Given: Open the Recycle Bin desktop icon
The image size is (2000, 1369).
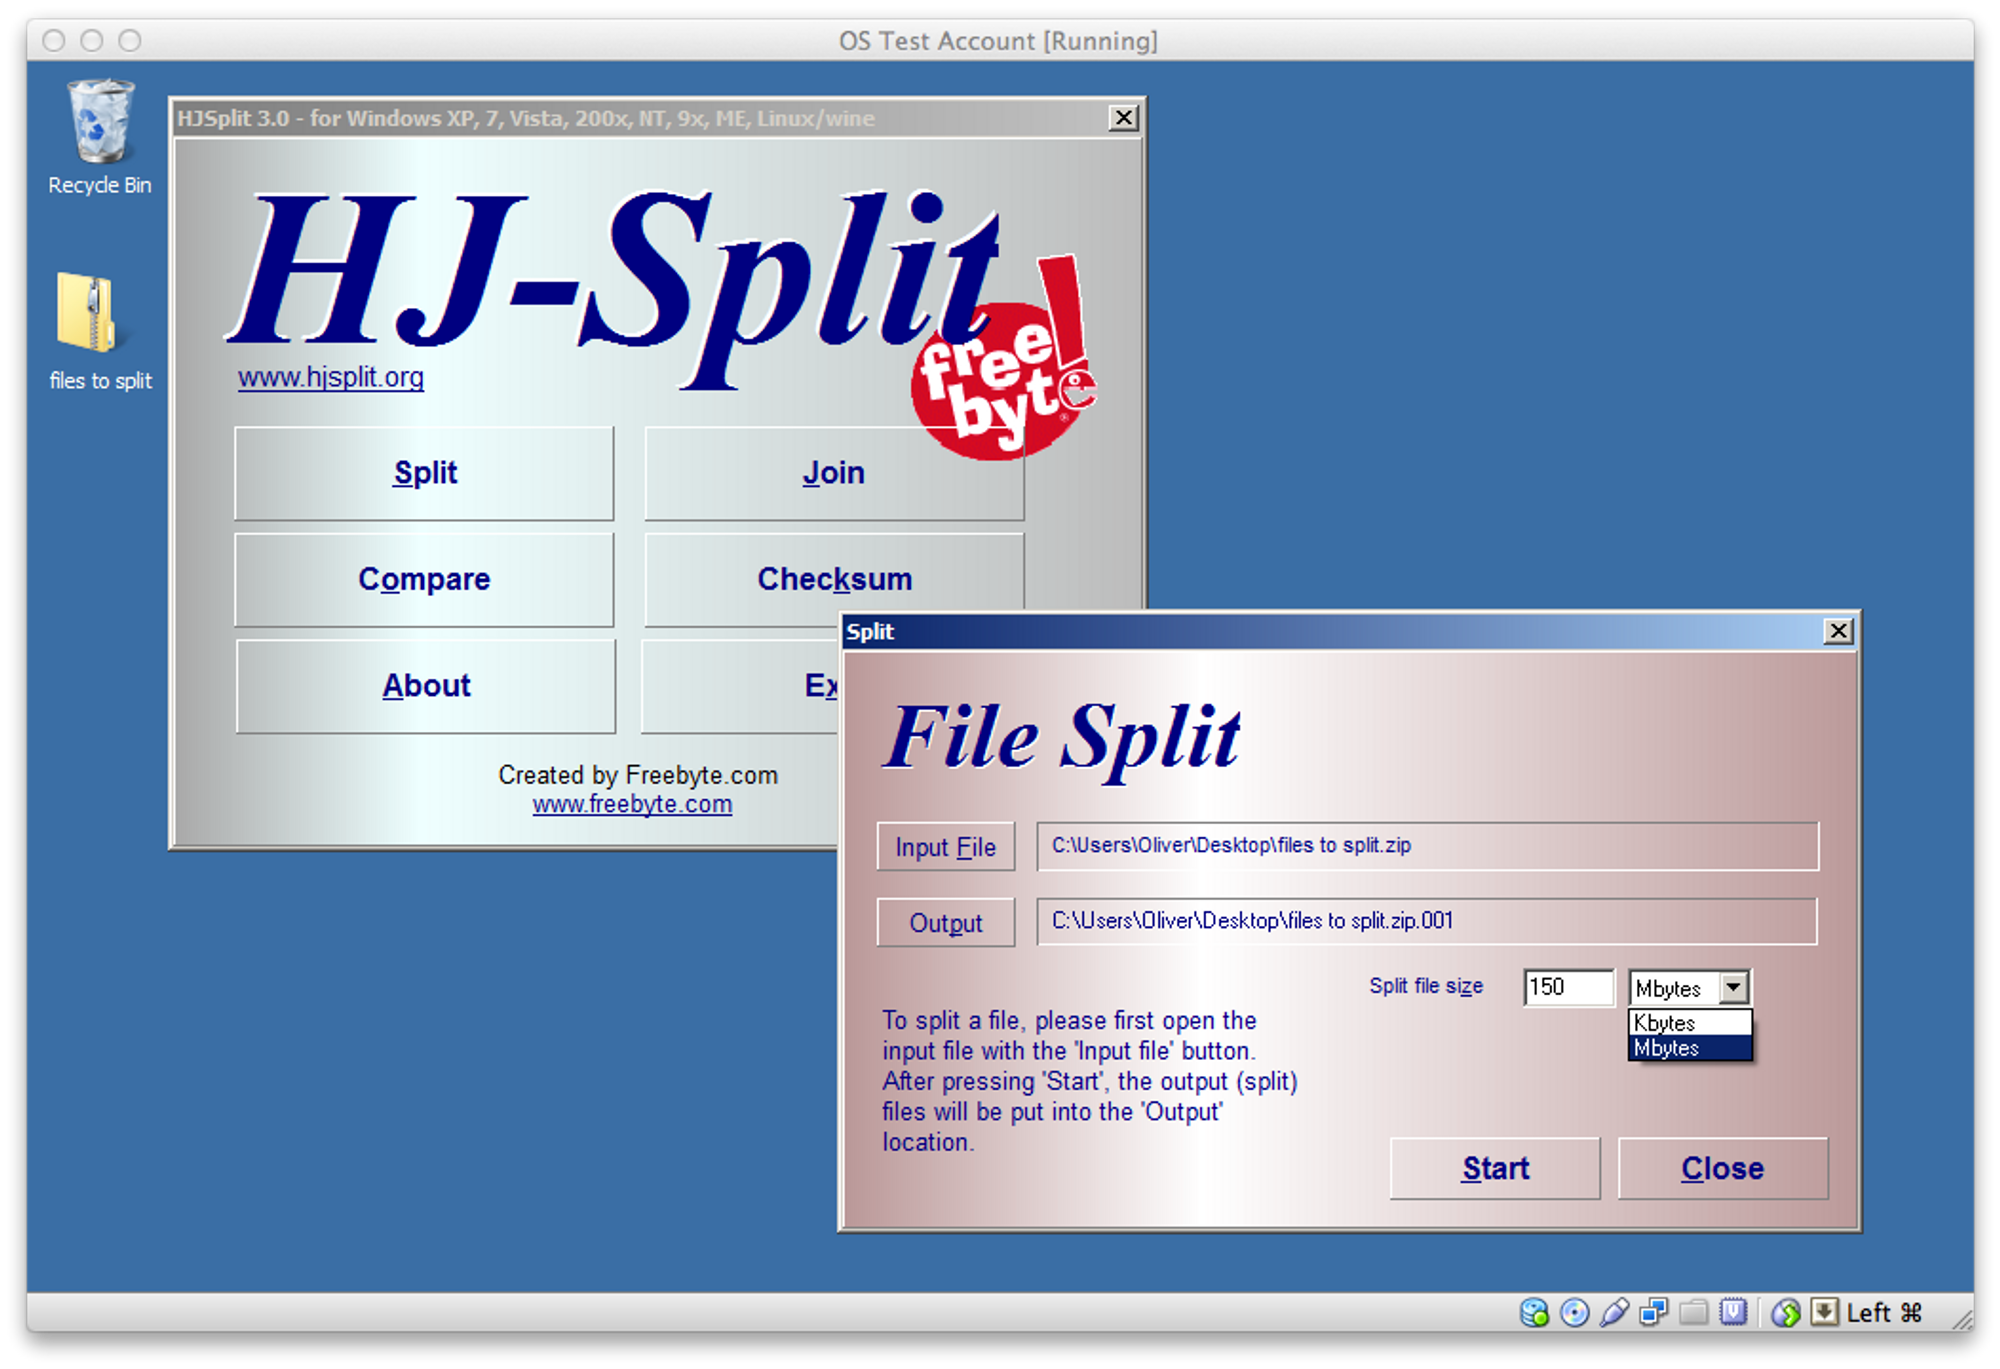Looking at the screenshot, I should pyautogui.click(x=99, y=137).
